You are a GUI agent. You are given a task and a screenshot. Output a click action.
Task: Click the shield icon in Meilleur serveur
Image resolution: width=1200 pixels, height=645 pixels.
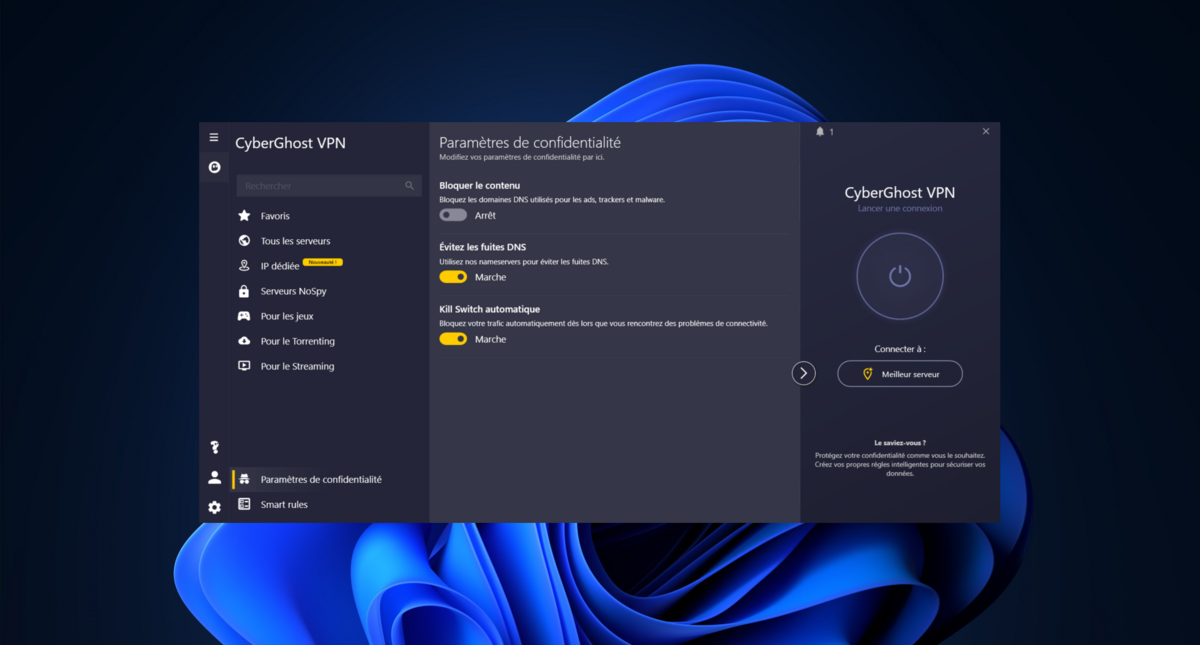(x=868, y=374)
